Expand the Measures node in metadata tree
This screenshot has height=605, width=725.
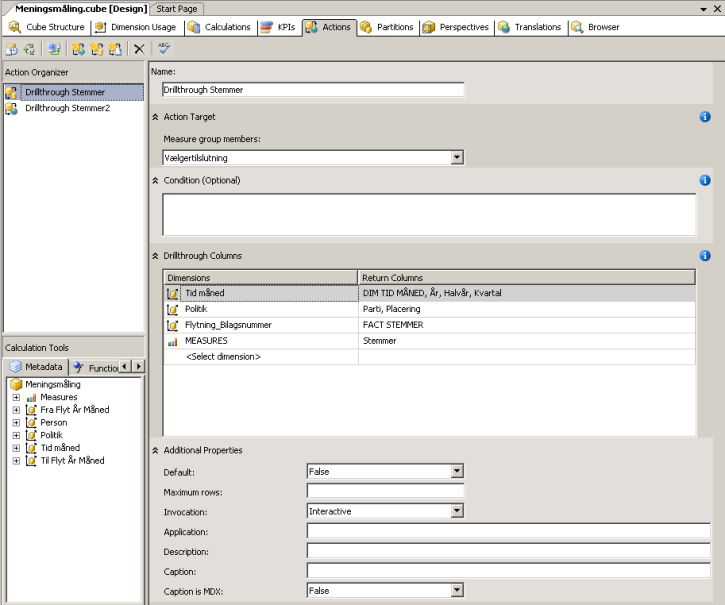16,397
